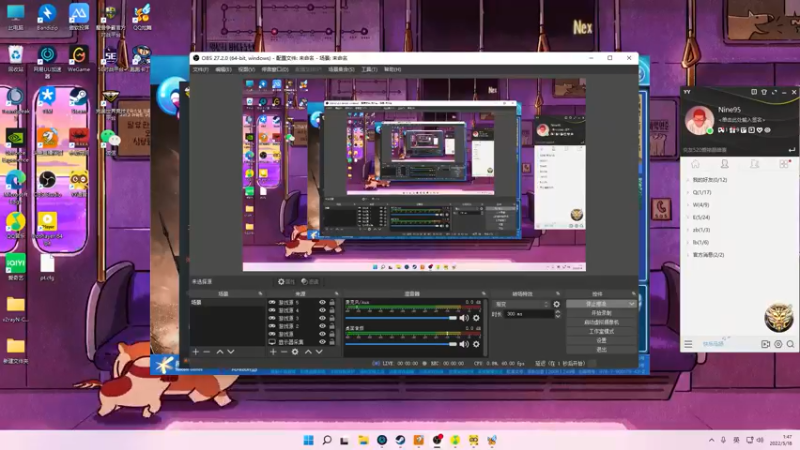Viewport: 800px width, 450px height.
Task: Open settings gear for 桌面音频 audio
Action: click(476, 344)
